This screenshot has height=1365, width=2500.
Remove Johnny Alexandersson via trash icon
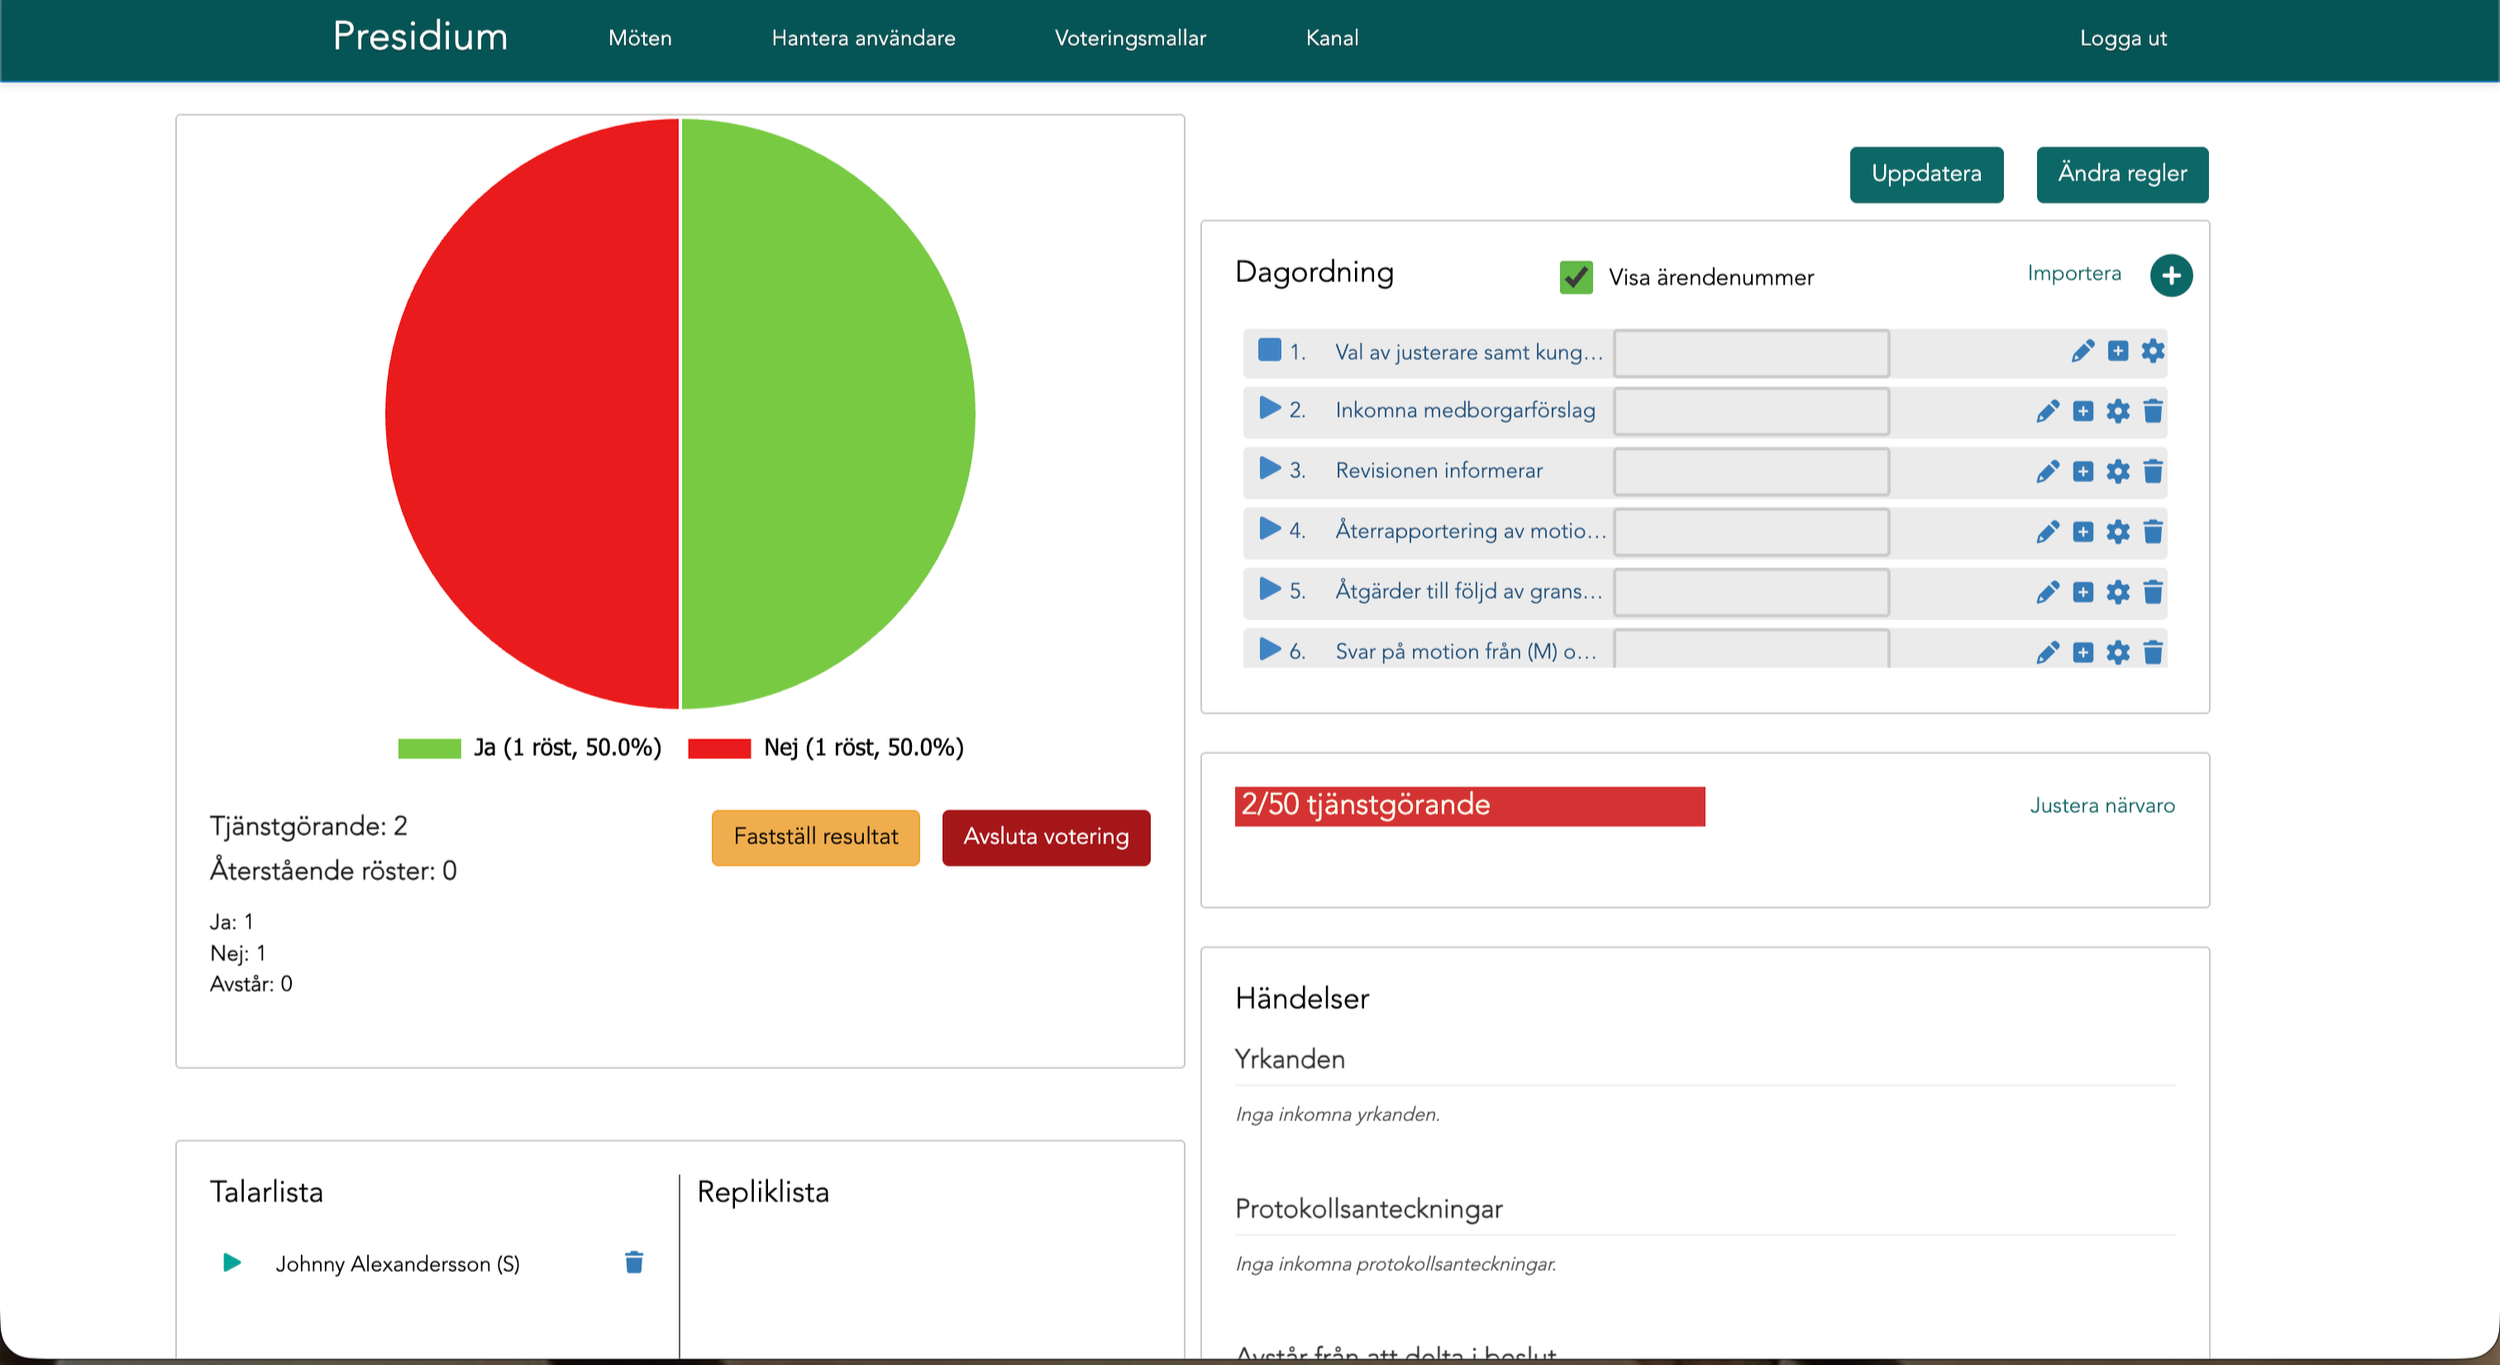click(632, 1263)
